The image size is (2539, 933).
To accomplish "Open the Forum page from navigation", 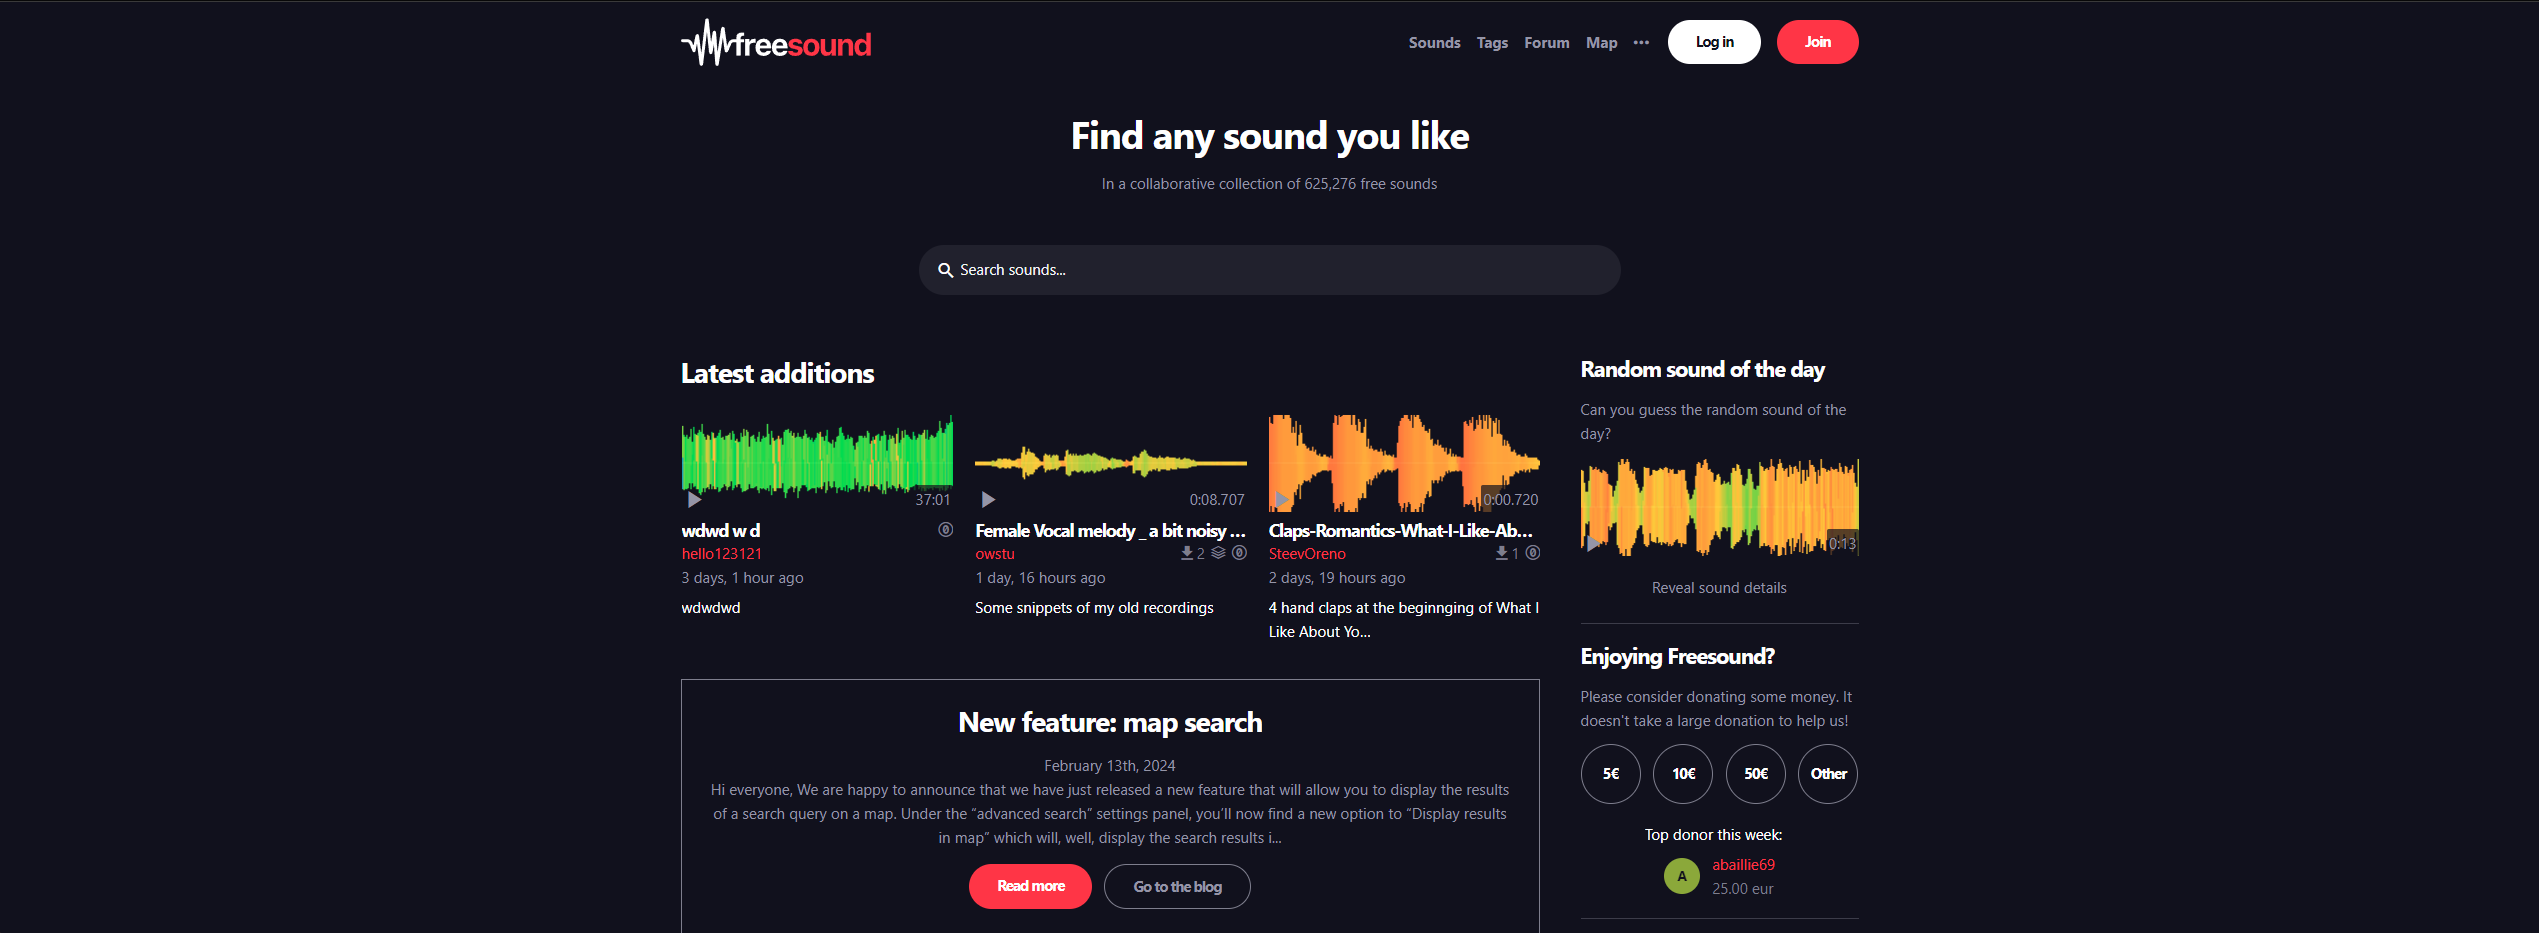I will [1546, 42].
